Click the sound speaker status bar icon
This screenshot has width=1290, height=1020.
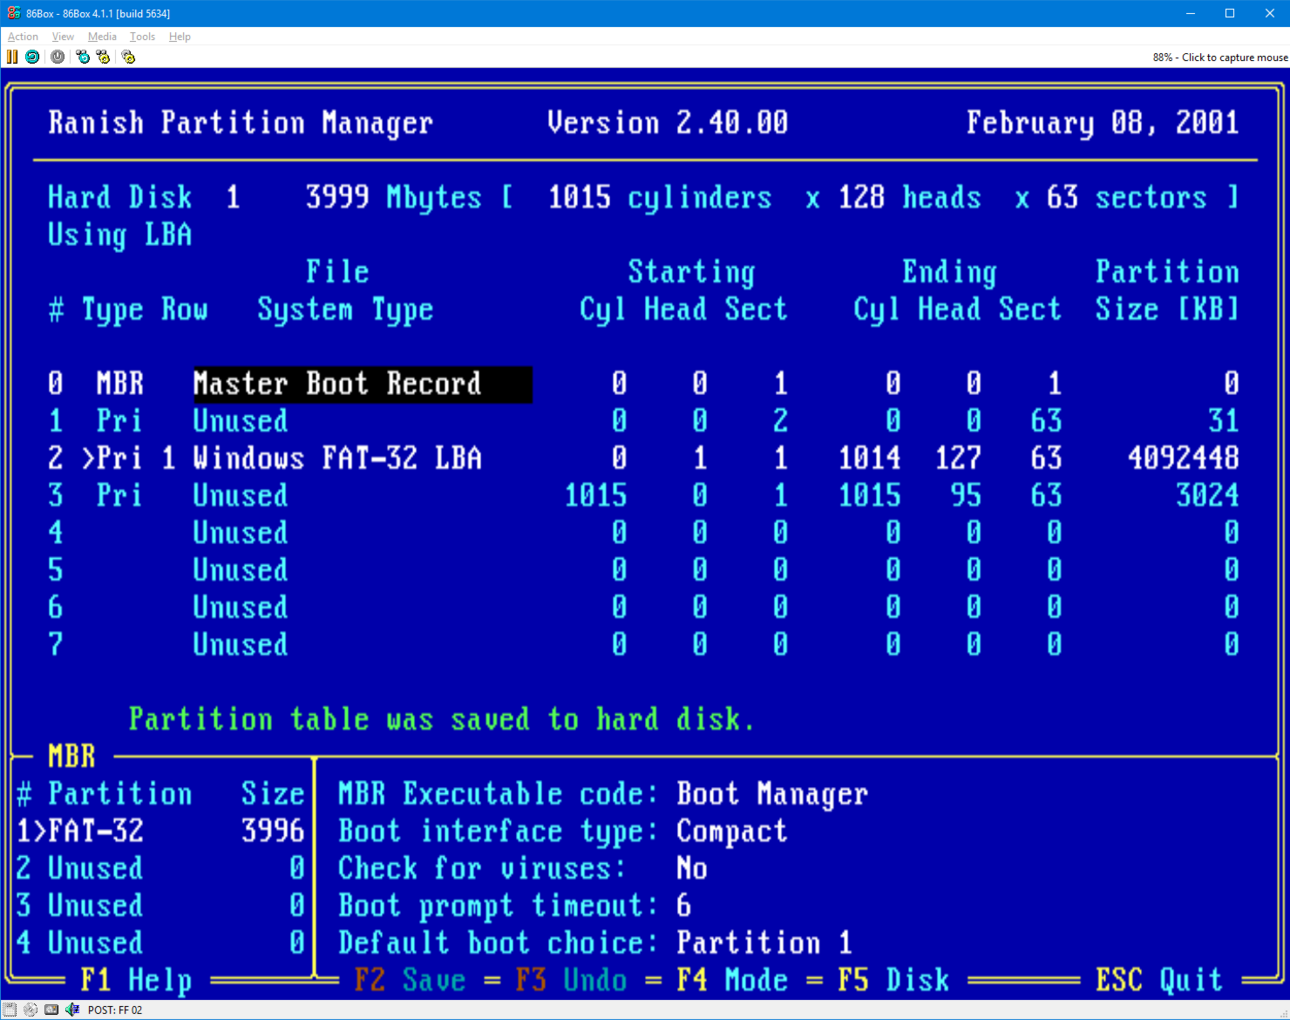(72, 1010)
